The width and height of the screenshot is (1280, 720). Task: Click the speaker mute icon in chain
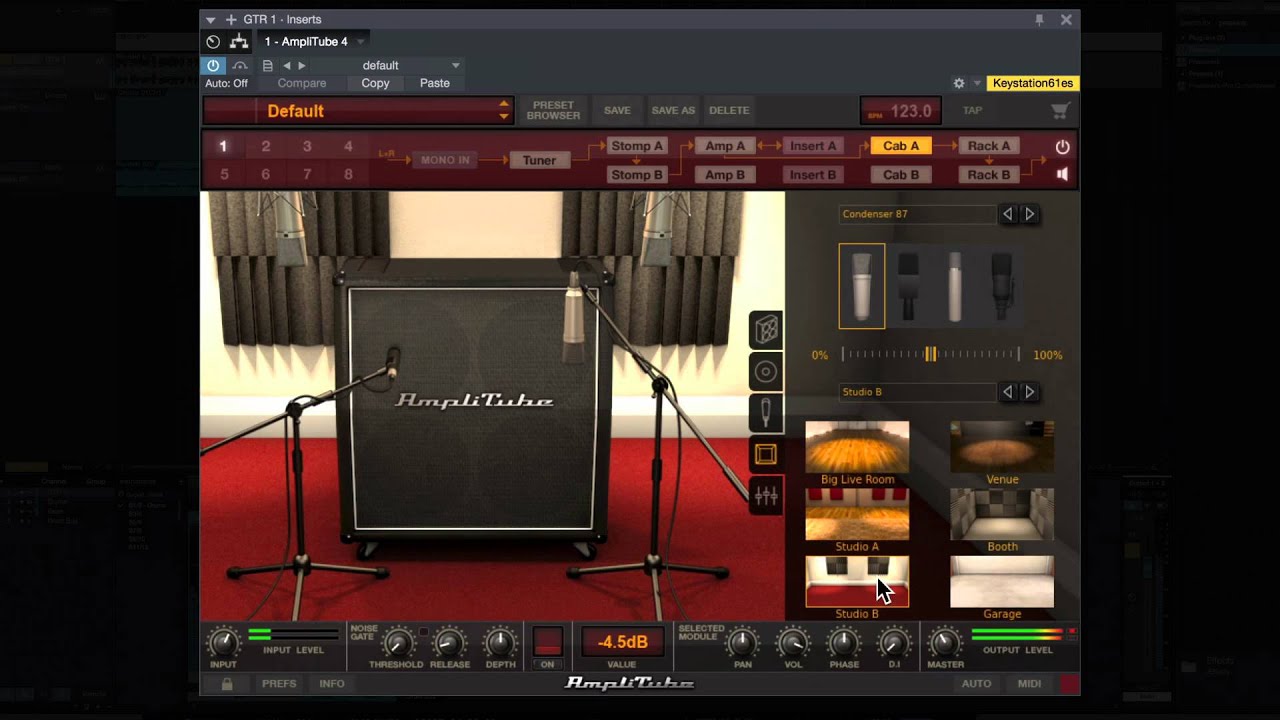click(x=1062, y=174)
